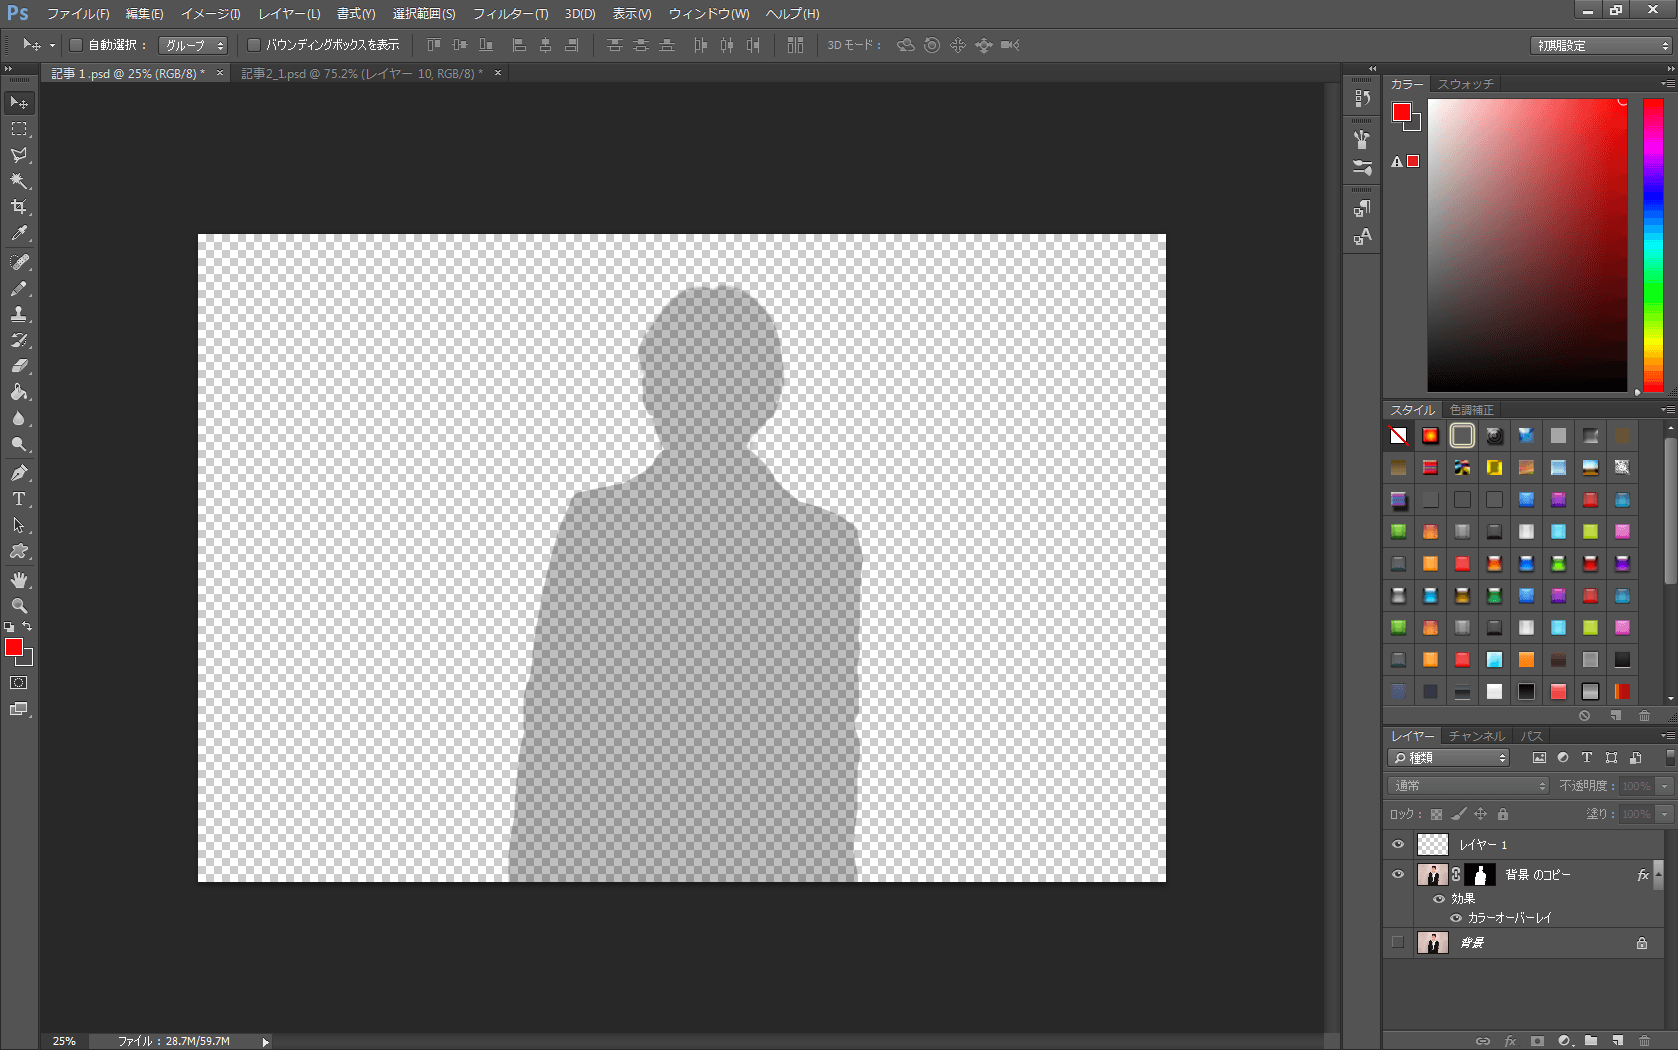Select the Eraser tool

pyautogui.click(x=19, y=366)
